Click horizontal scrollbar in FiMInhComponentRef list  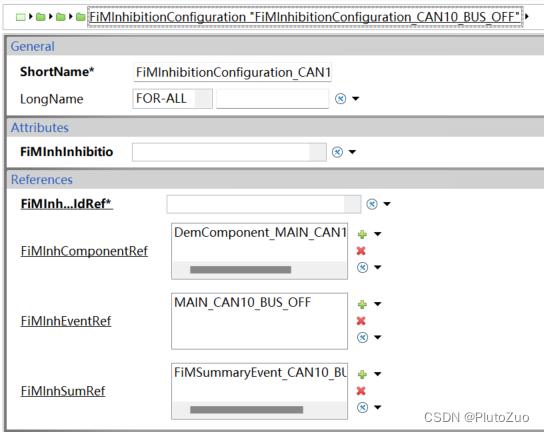tap(240, 270)
